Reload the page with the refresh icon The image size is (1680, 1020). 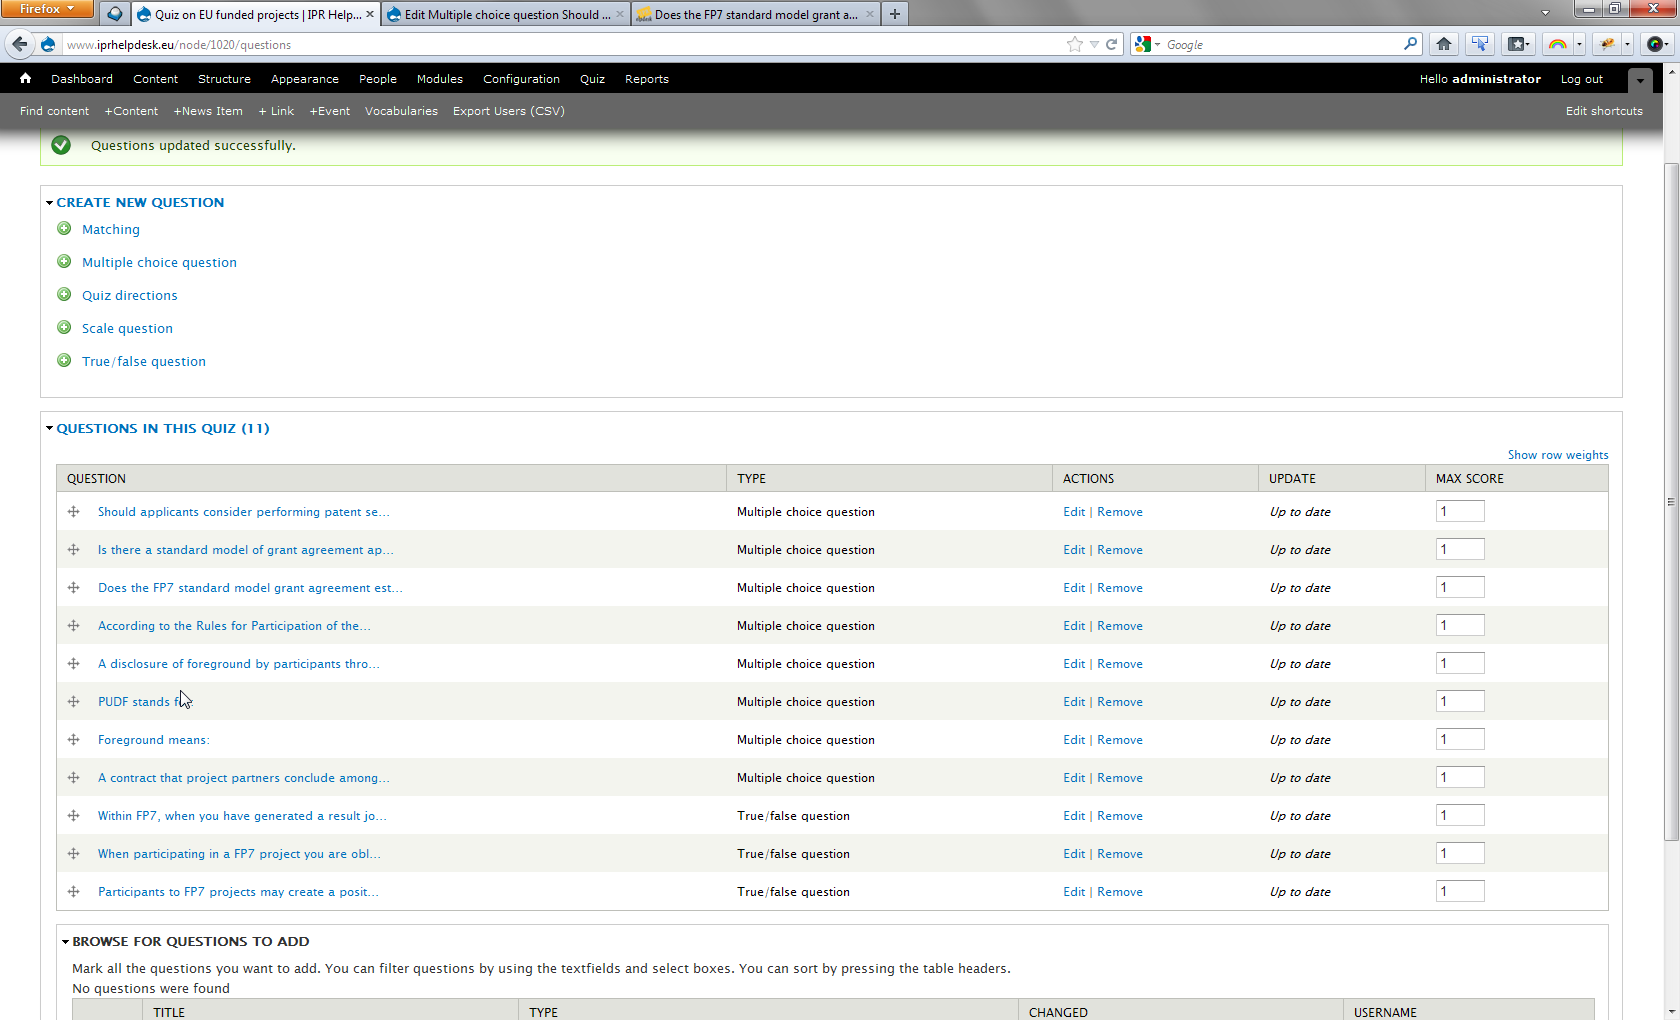(1111, 44)
